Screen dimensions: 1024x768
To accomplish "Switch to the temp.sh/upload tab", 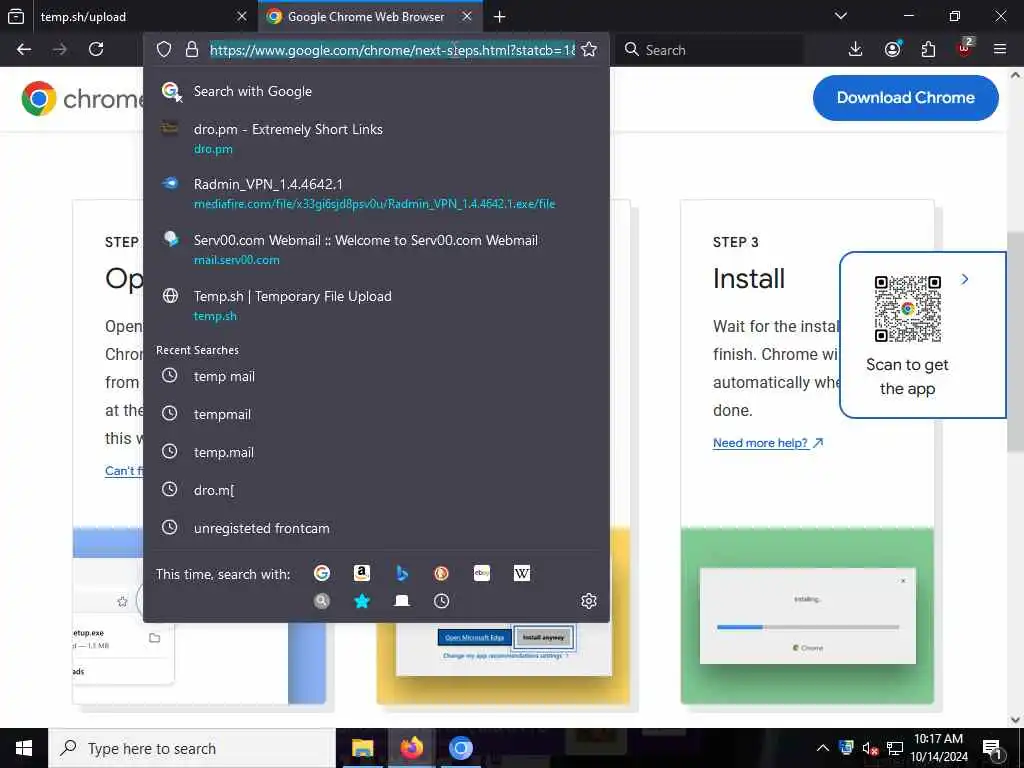I will (x=131, y=16).
